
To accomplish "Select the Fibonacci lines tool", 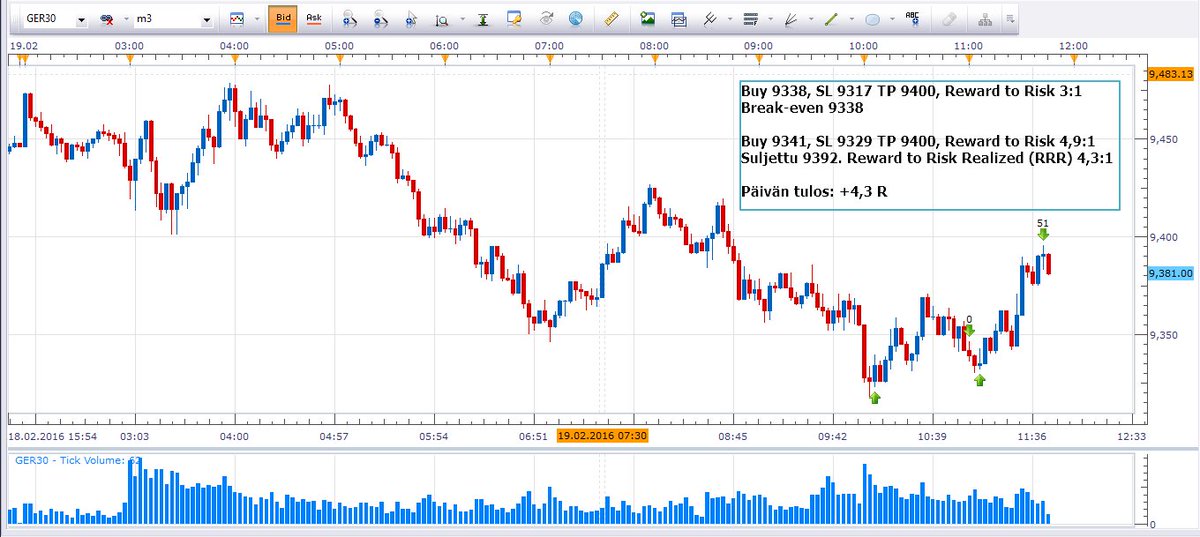I will coord(751,19).
